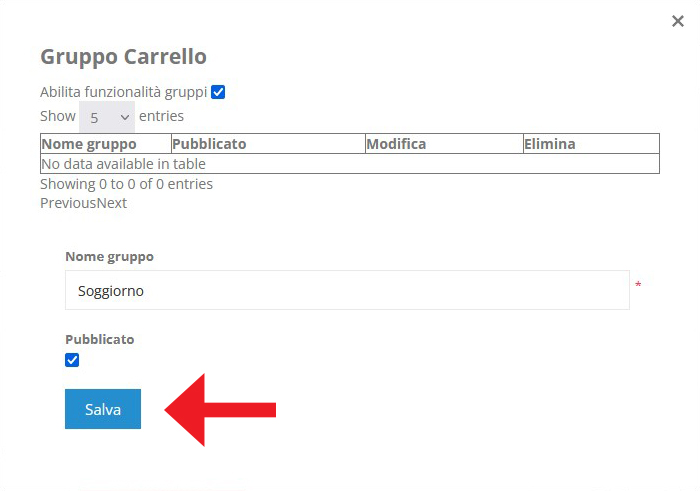The image size is (700, 491).
Task: Toggle the Abilita funzionalità gruppi checkbox
Action: (x=218, y=92)
